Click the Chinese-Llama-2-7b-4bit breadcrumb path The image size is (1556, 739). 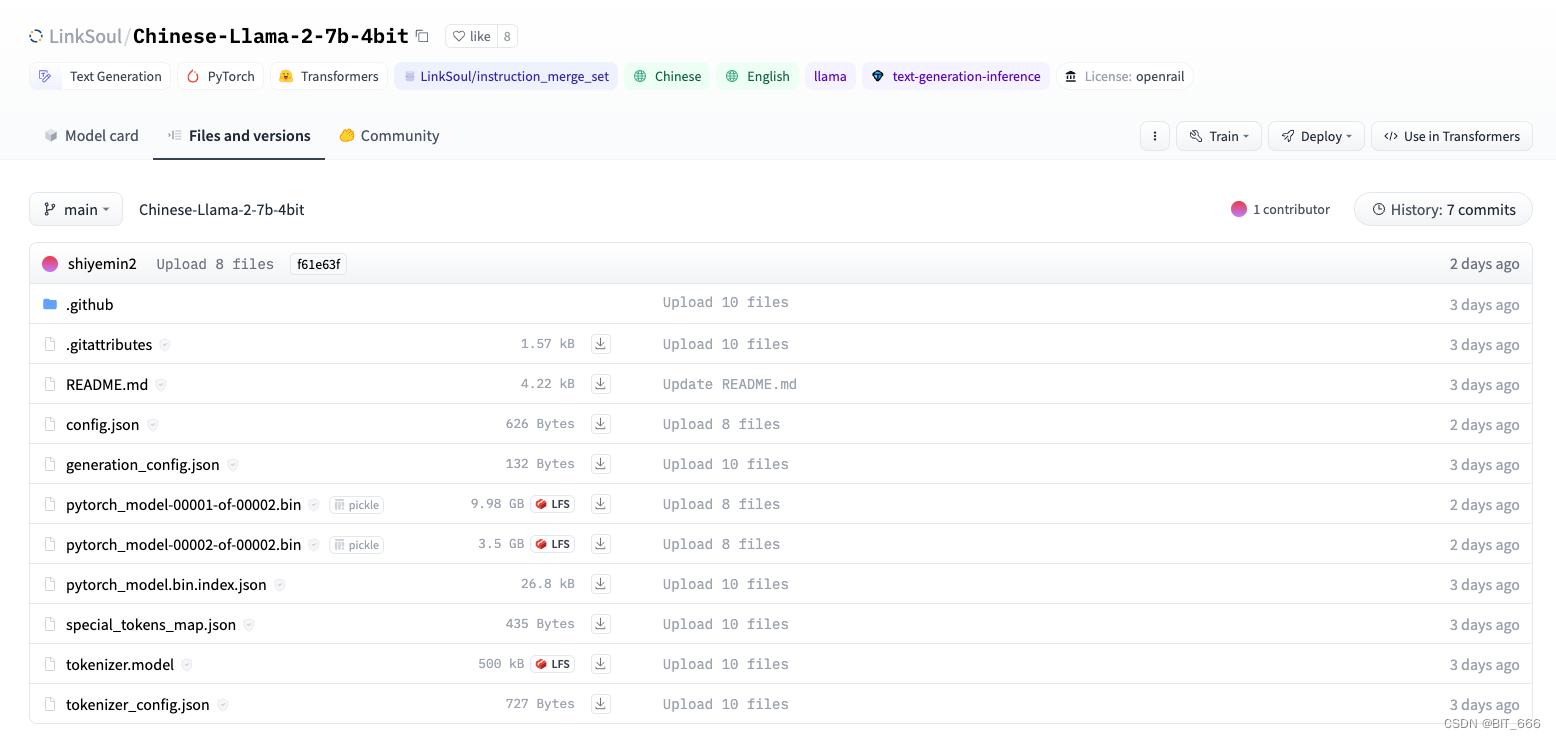(x=221, y=209)
